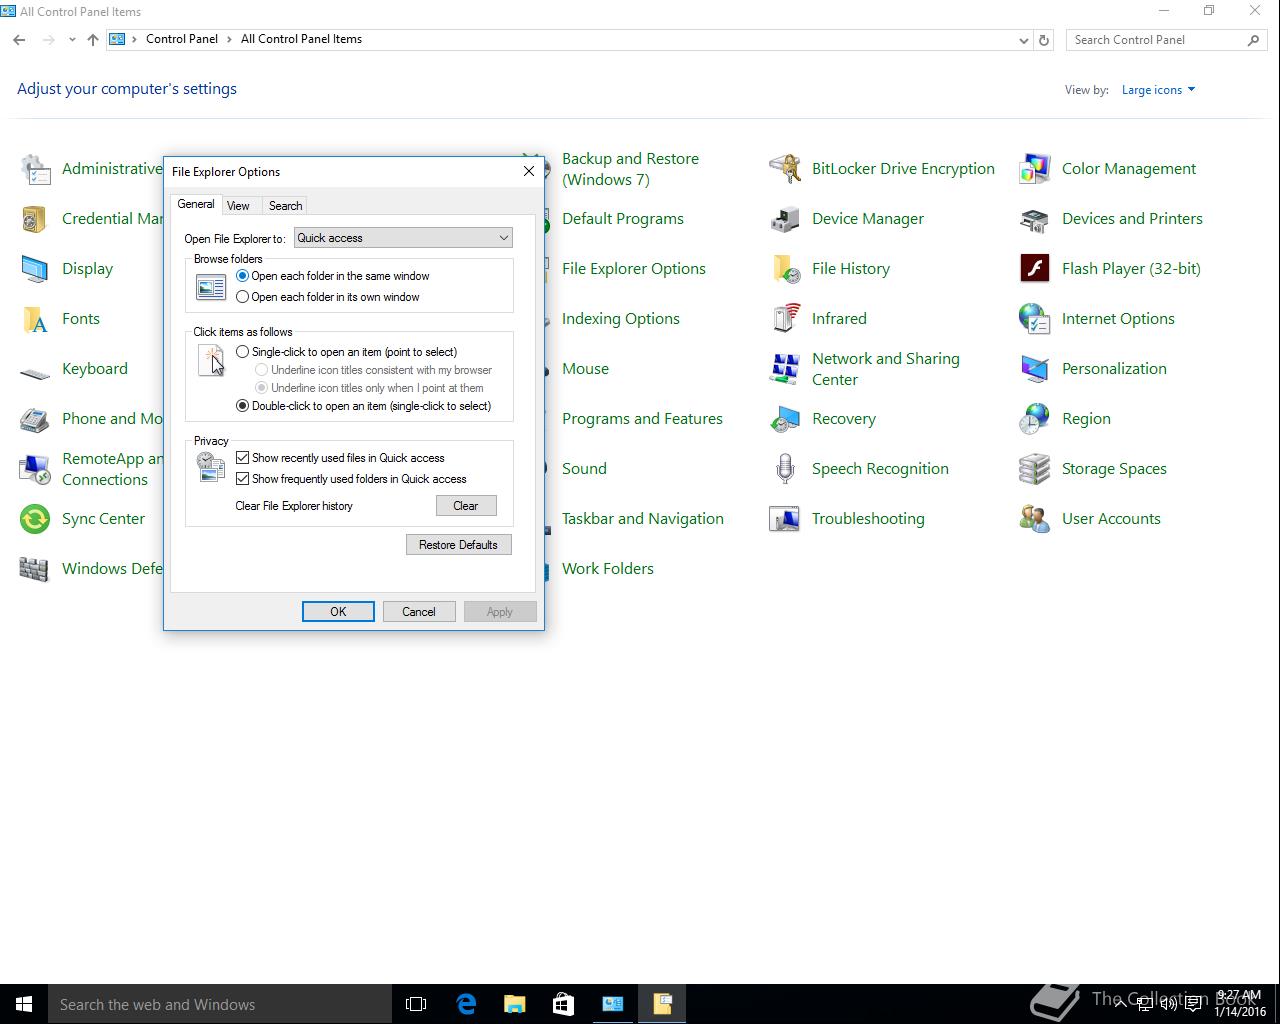Click Taskbar and Navigation link
1280x1024 pixels.
[643, 519]
